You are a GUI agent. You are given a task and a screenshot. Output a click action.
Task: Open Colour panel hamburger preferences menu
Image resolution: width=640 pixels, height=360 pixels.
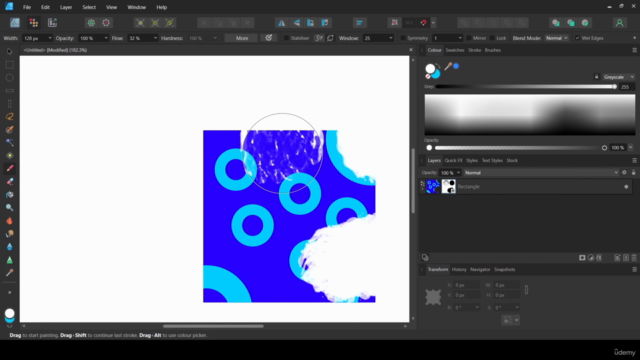tap(634, 50)
